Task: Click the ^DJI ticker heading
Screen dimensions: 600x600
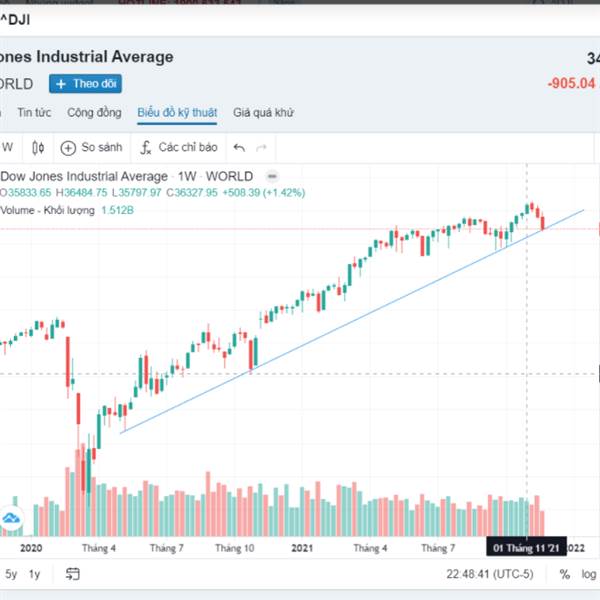Action: (x=15, y=20)
